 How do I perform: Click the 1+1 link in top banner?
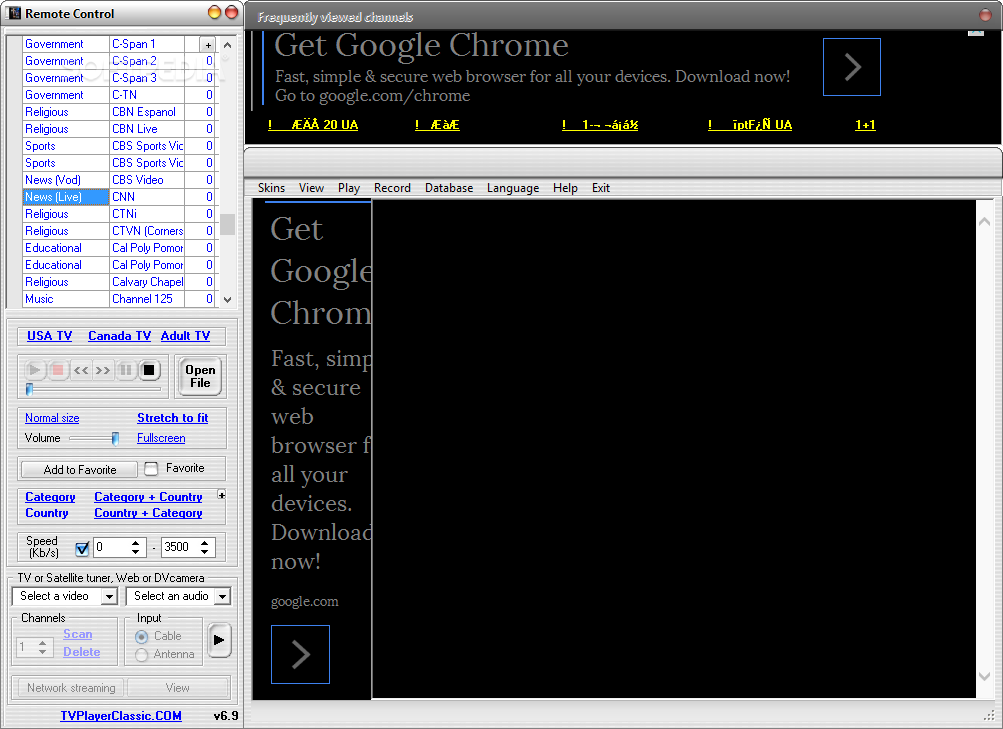(865, 125)
